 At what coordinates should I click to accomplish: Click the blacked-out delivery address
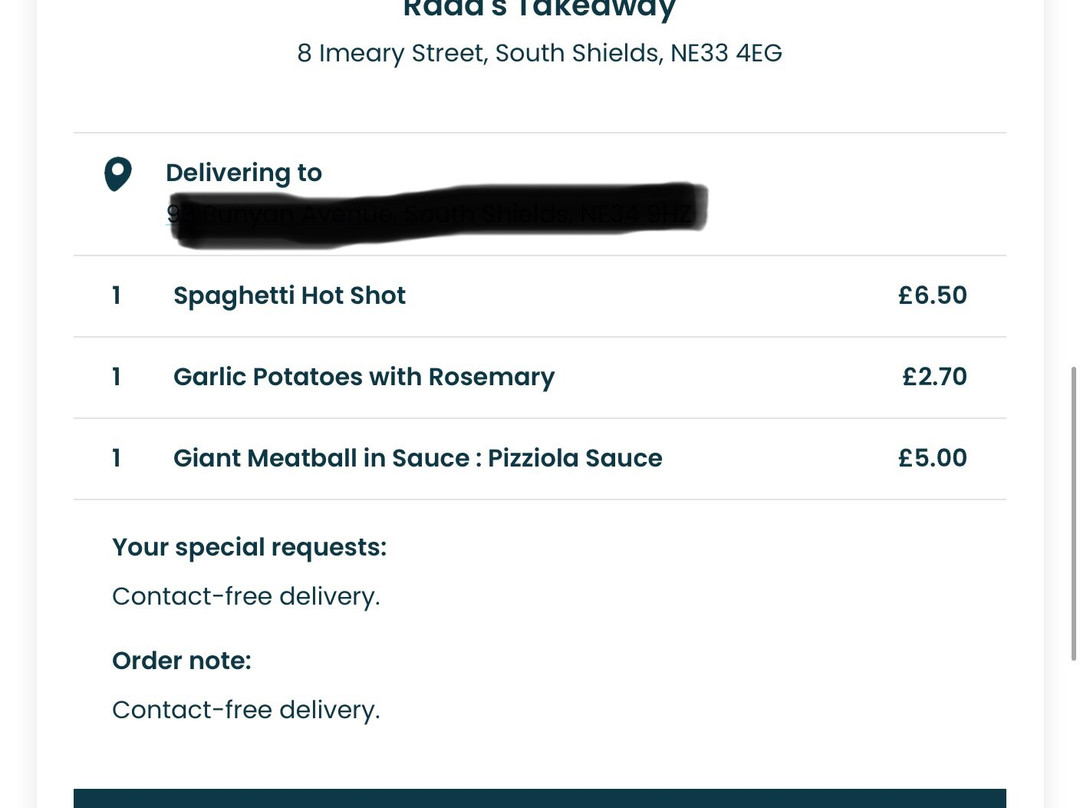point(438,214)
